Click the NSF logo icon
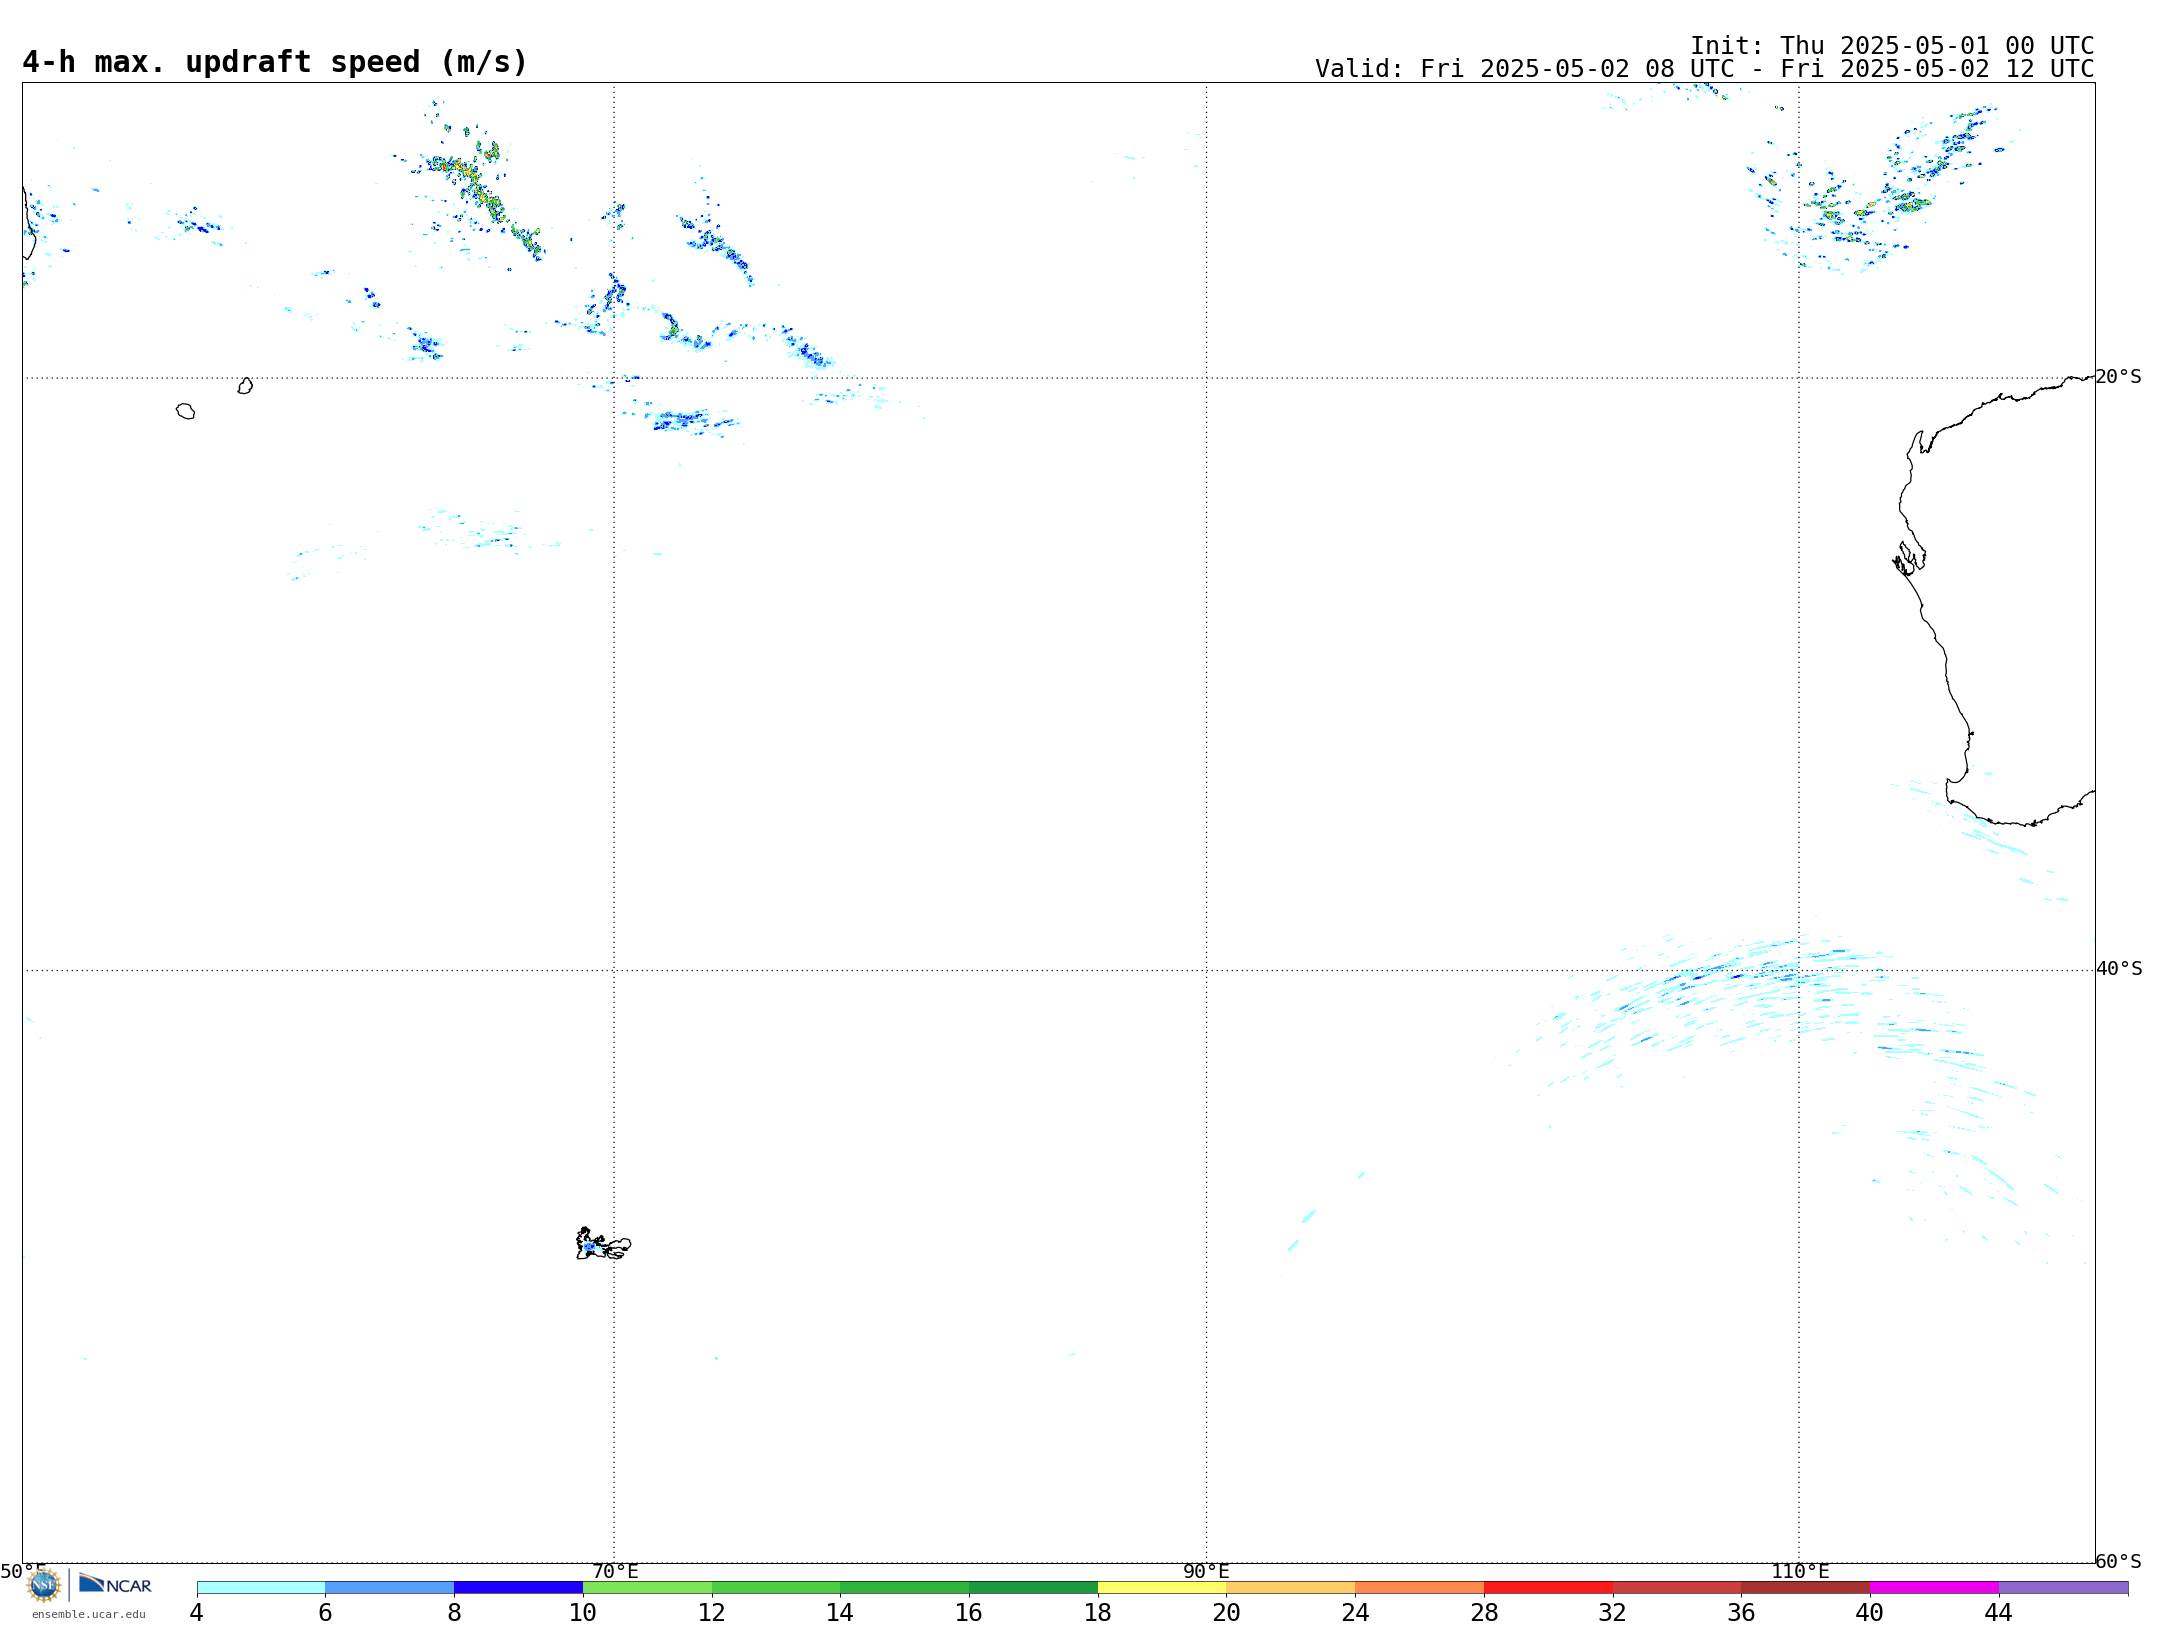 44,1585
